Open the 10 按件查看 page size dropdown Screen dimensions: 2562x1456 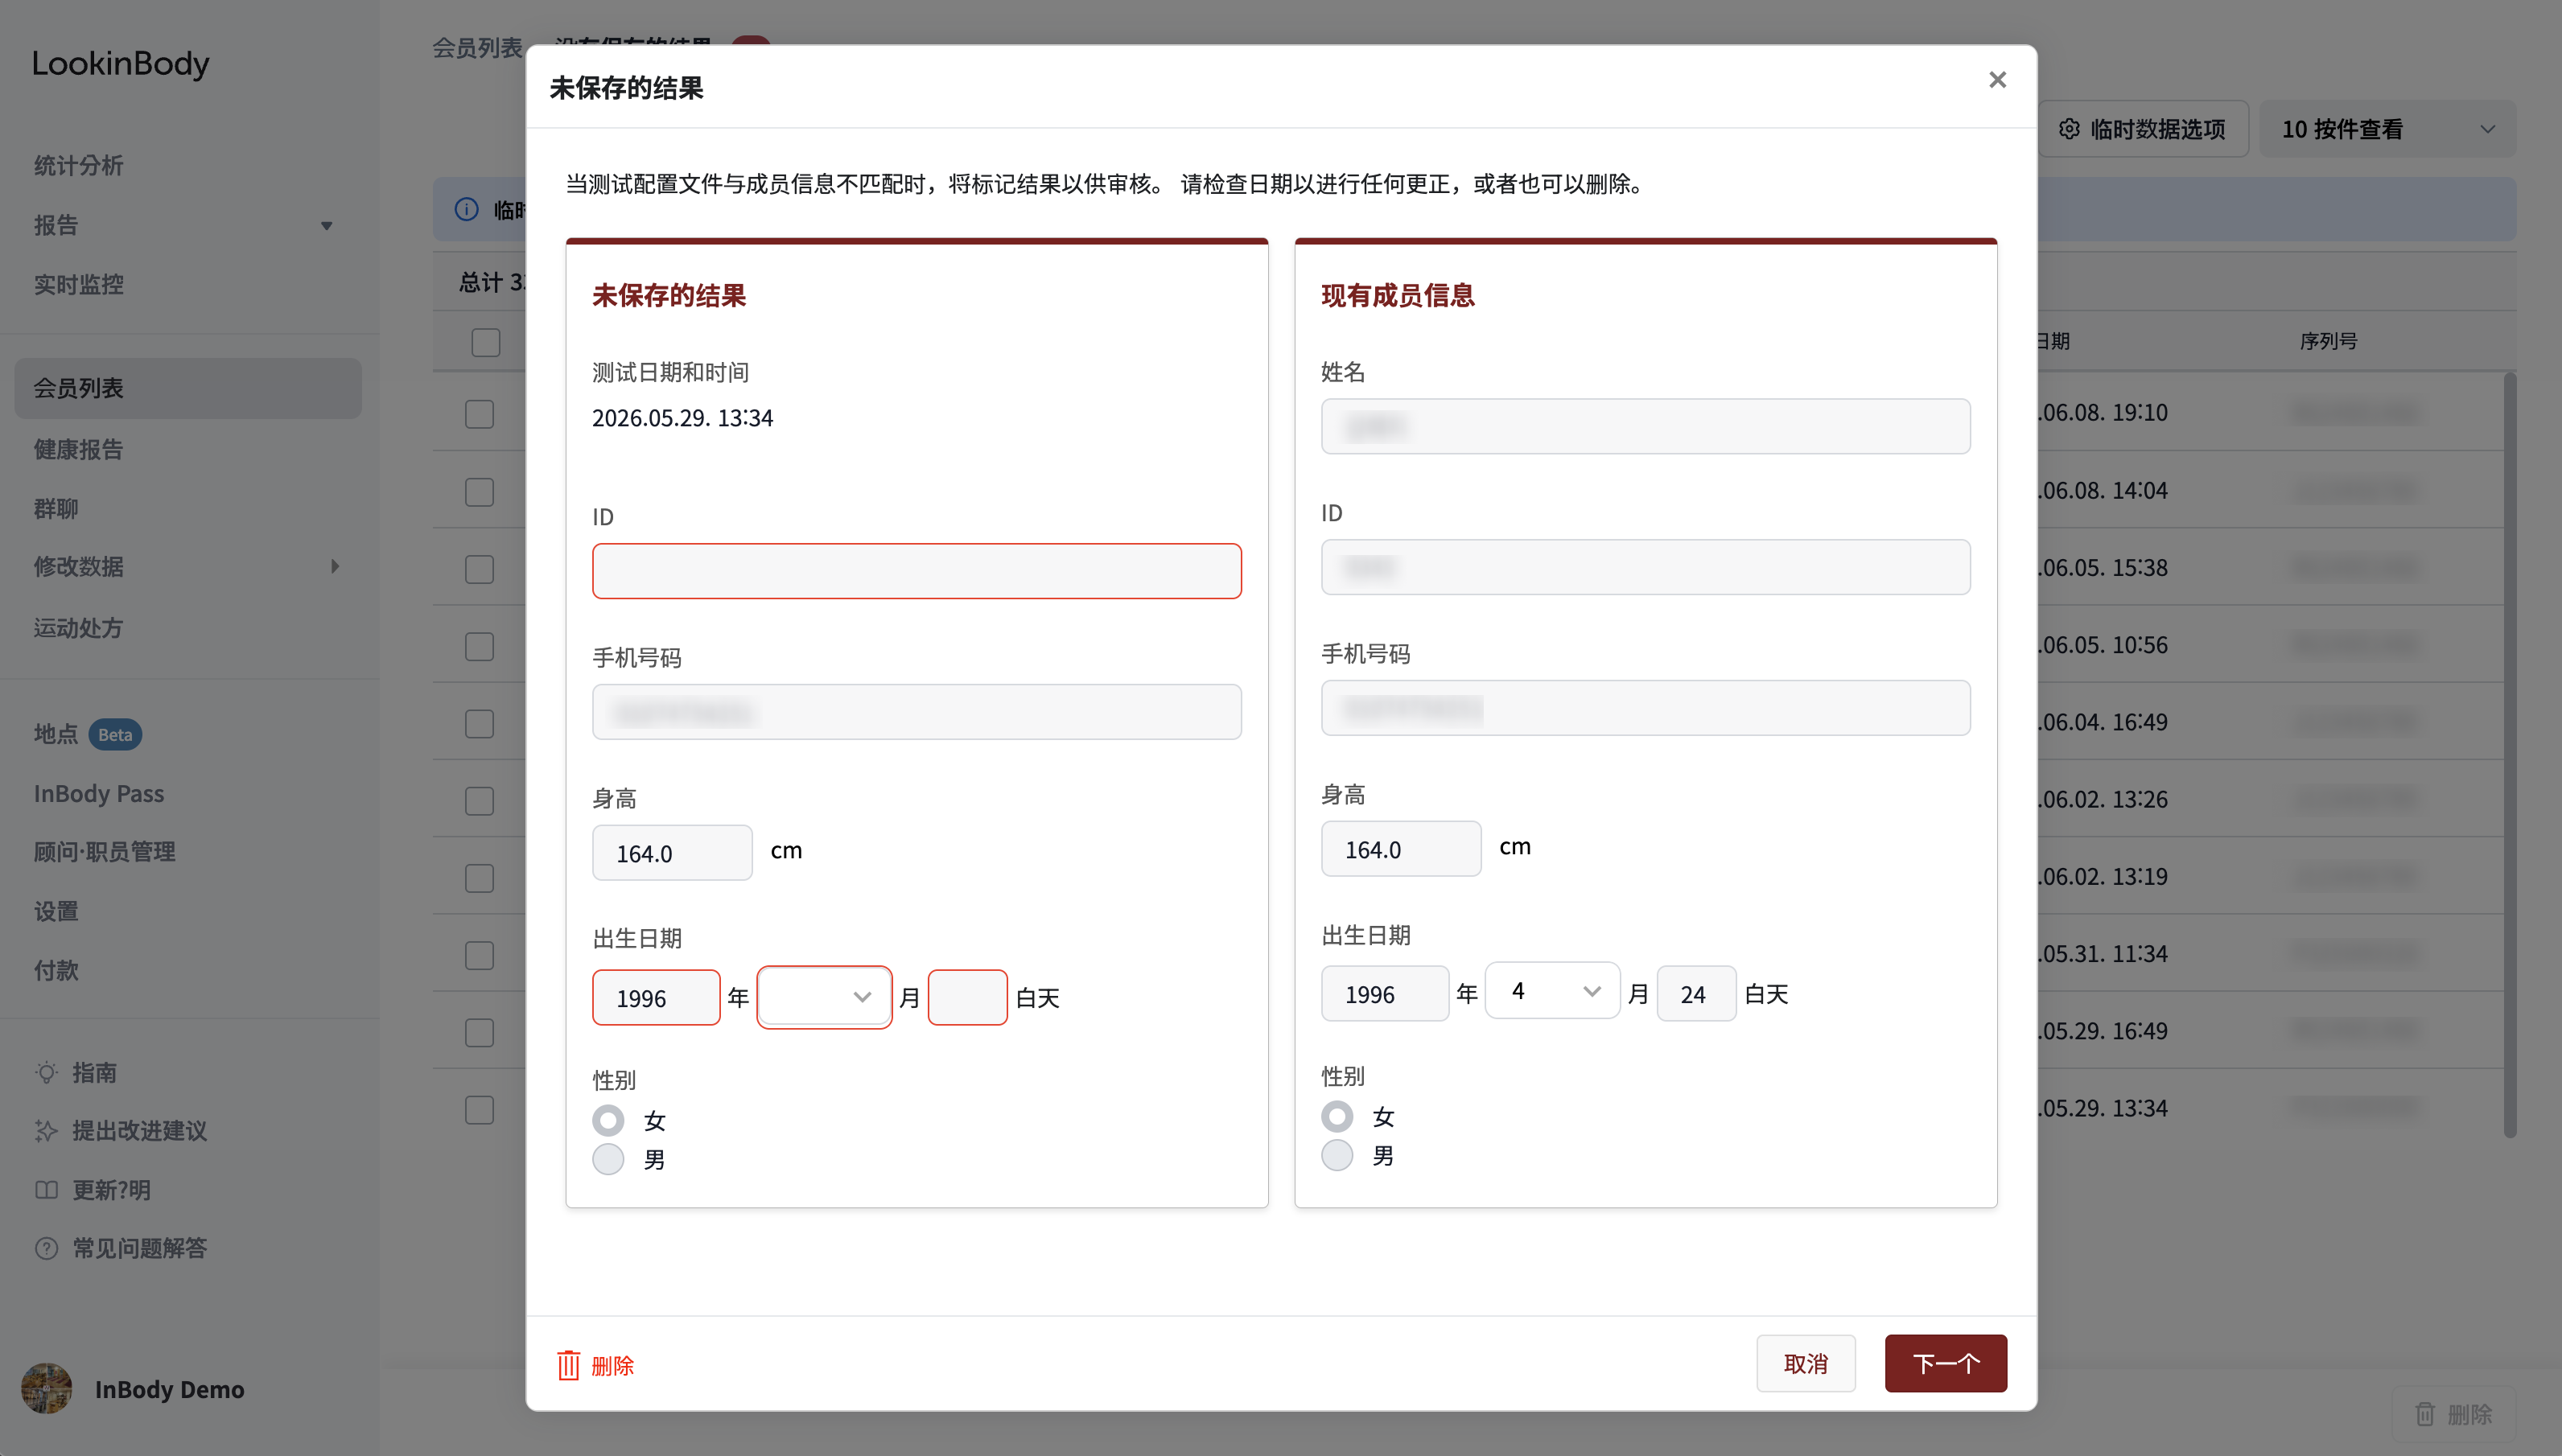[2387, 129]
